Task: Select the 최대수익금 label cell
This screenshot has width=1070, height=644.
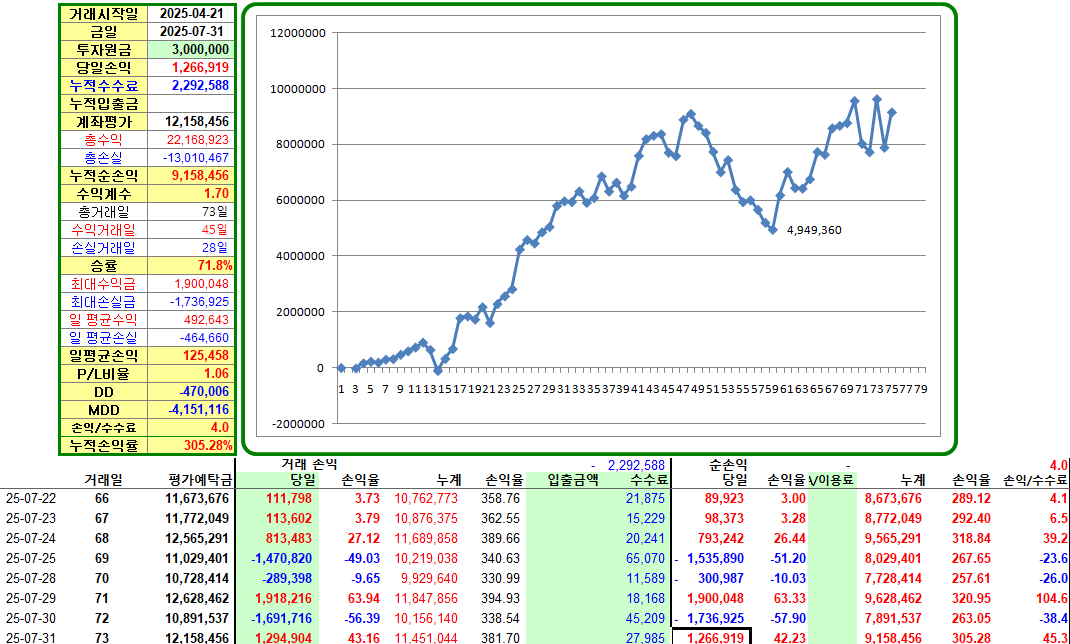Action: (x=104, y=284)
